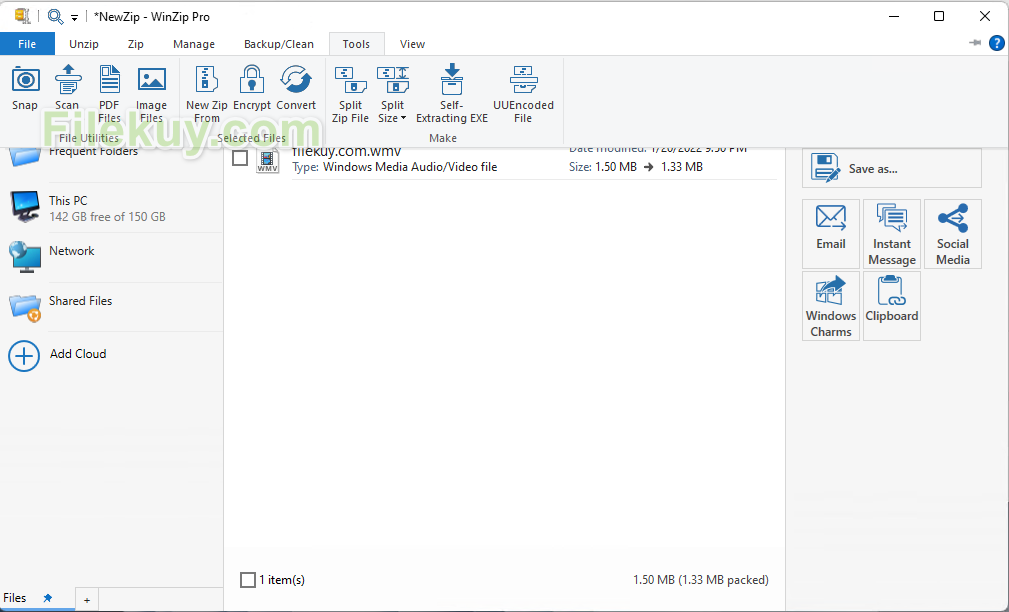Open Windows Charms sharing
Screen dimensions: 1009x612
[831, 306]
